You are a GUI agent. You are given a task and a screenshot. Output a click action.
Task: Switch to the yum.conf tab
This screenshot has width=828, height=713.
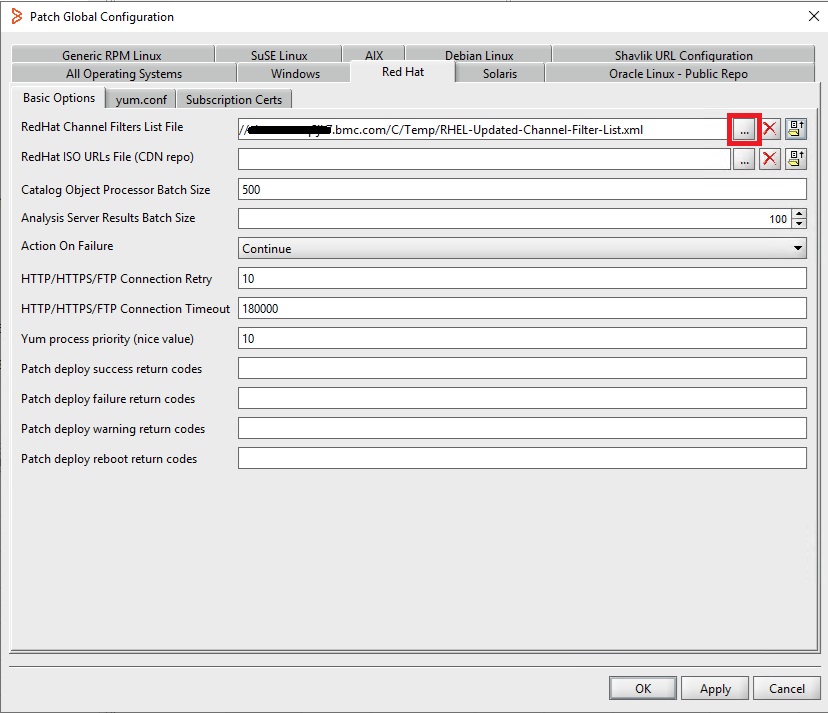[x=141, y=99]
